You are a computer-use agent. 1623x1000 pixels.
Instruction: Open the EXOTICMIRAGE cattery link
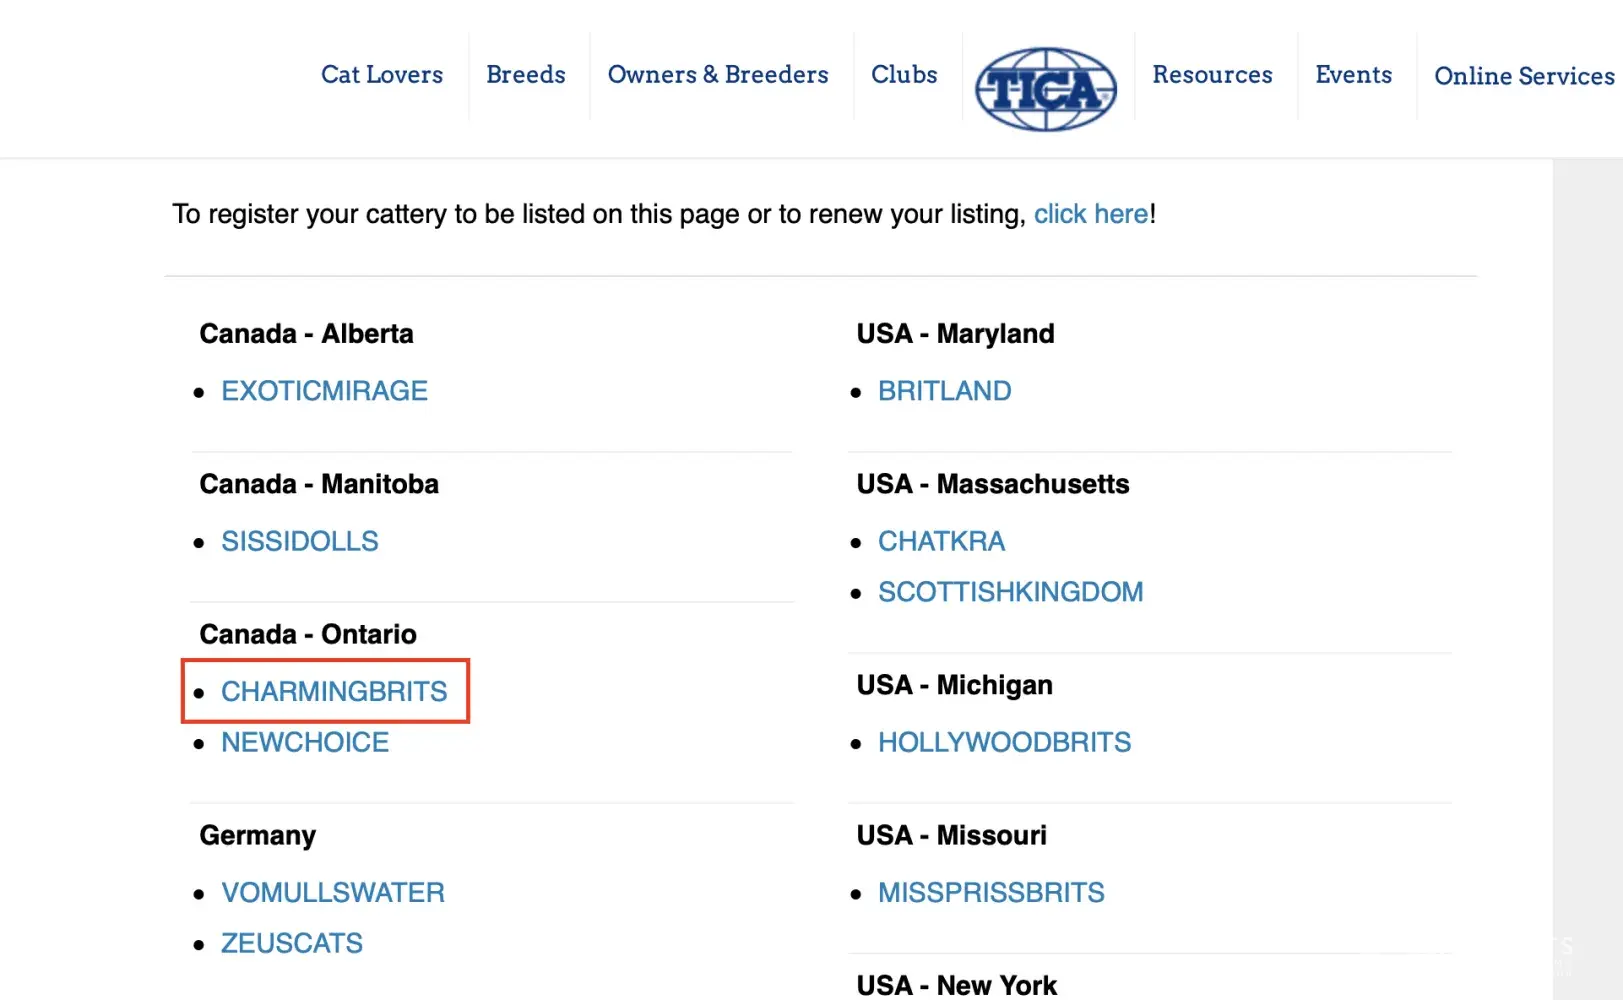pyautogui.click(x=324, y=391)
